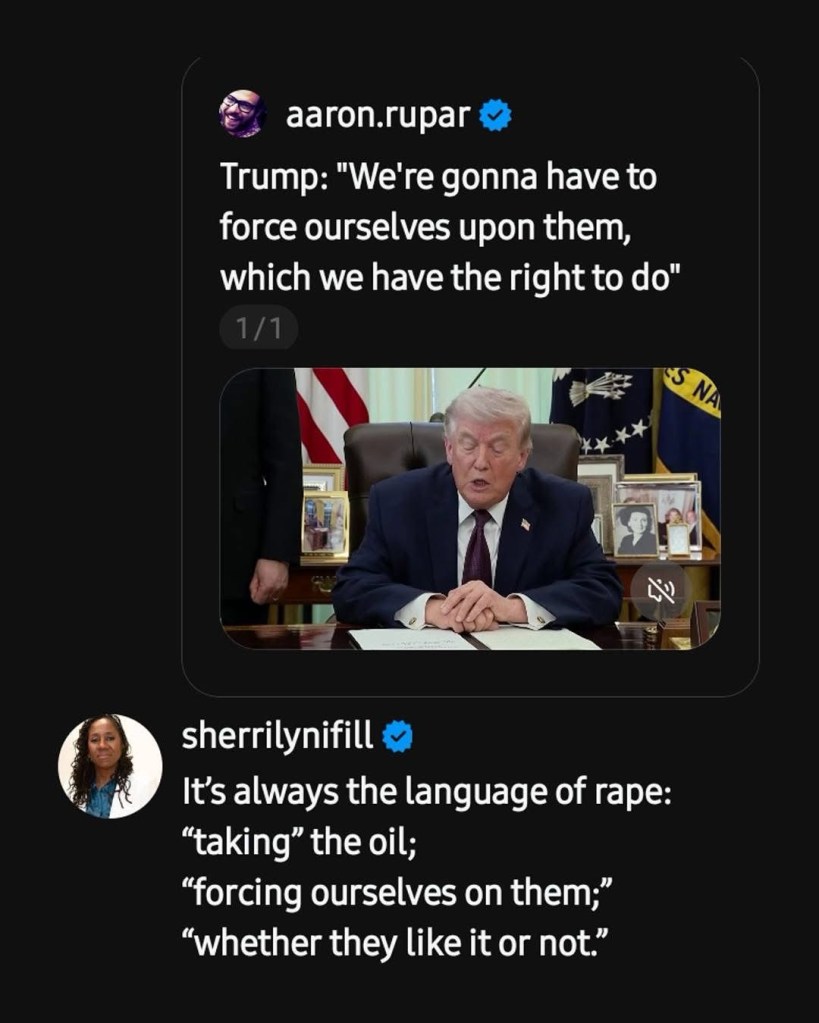Viewport: 819px width, 1023px height.
Task: Click the black-and-white framed portrait in video
Action: [x=635, y=529]
